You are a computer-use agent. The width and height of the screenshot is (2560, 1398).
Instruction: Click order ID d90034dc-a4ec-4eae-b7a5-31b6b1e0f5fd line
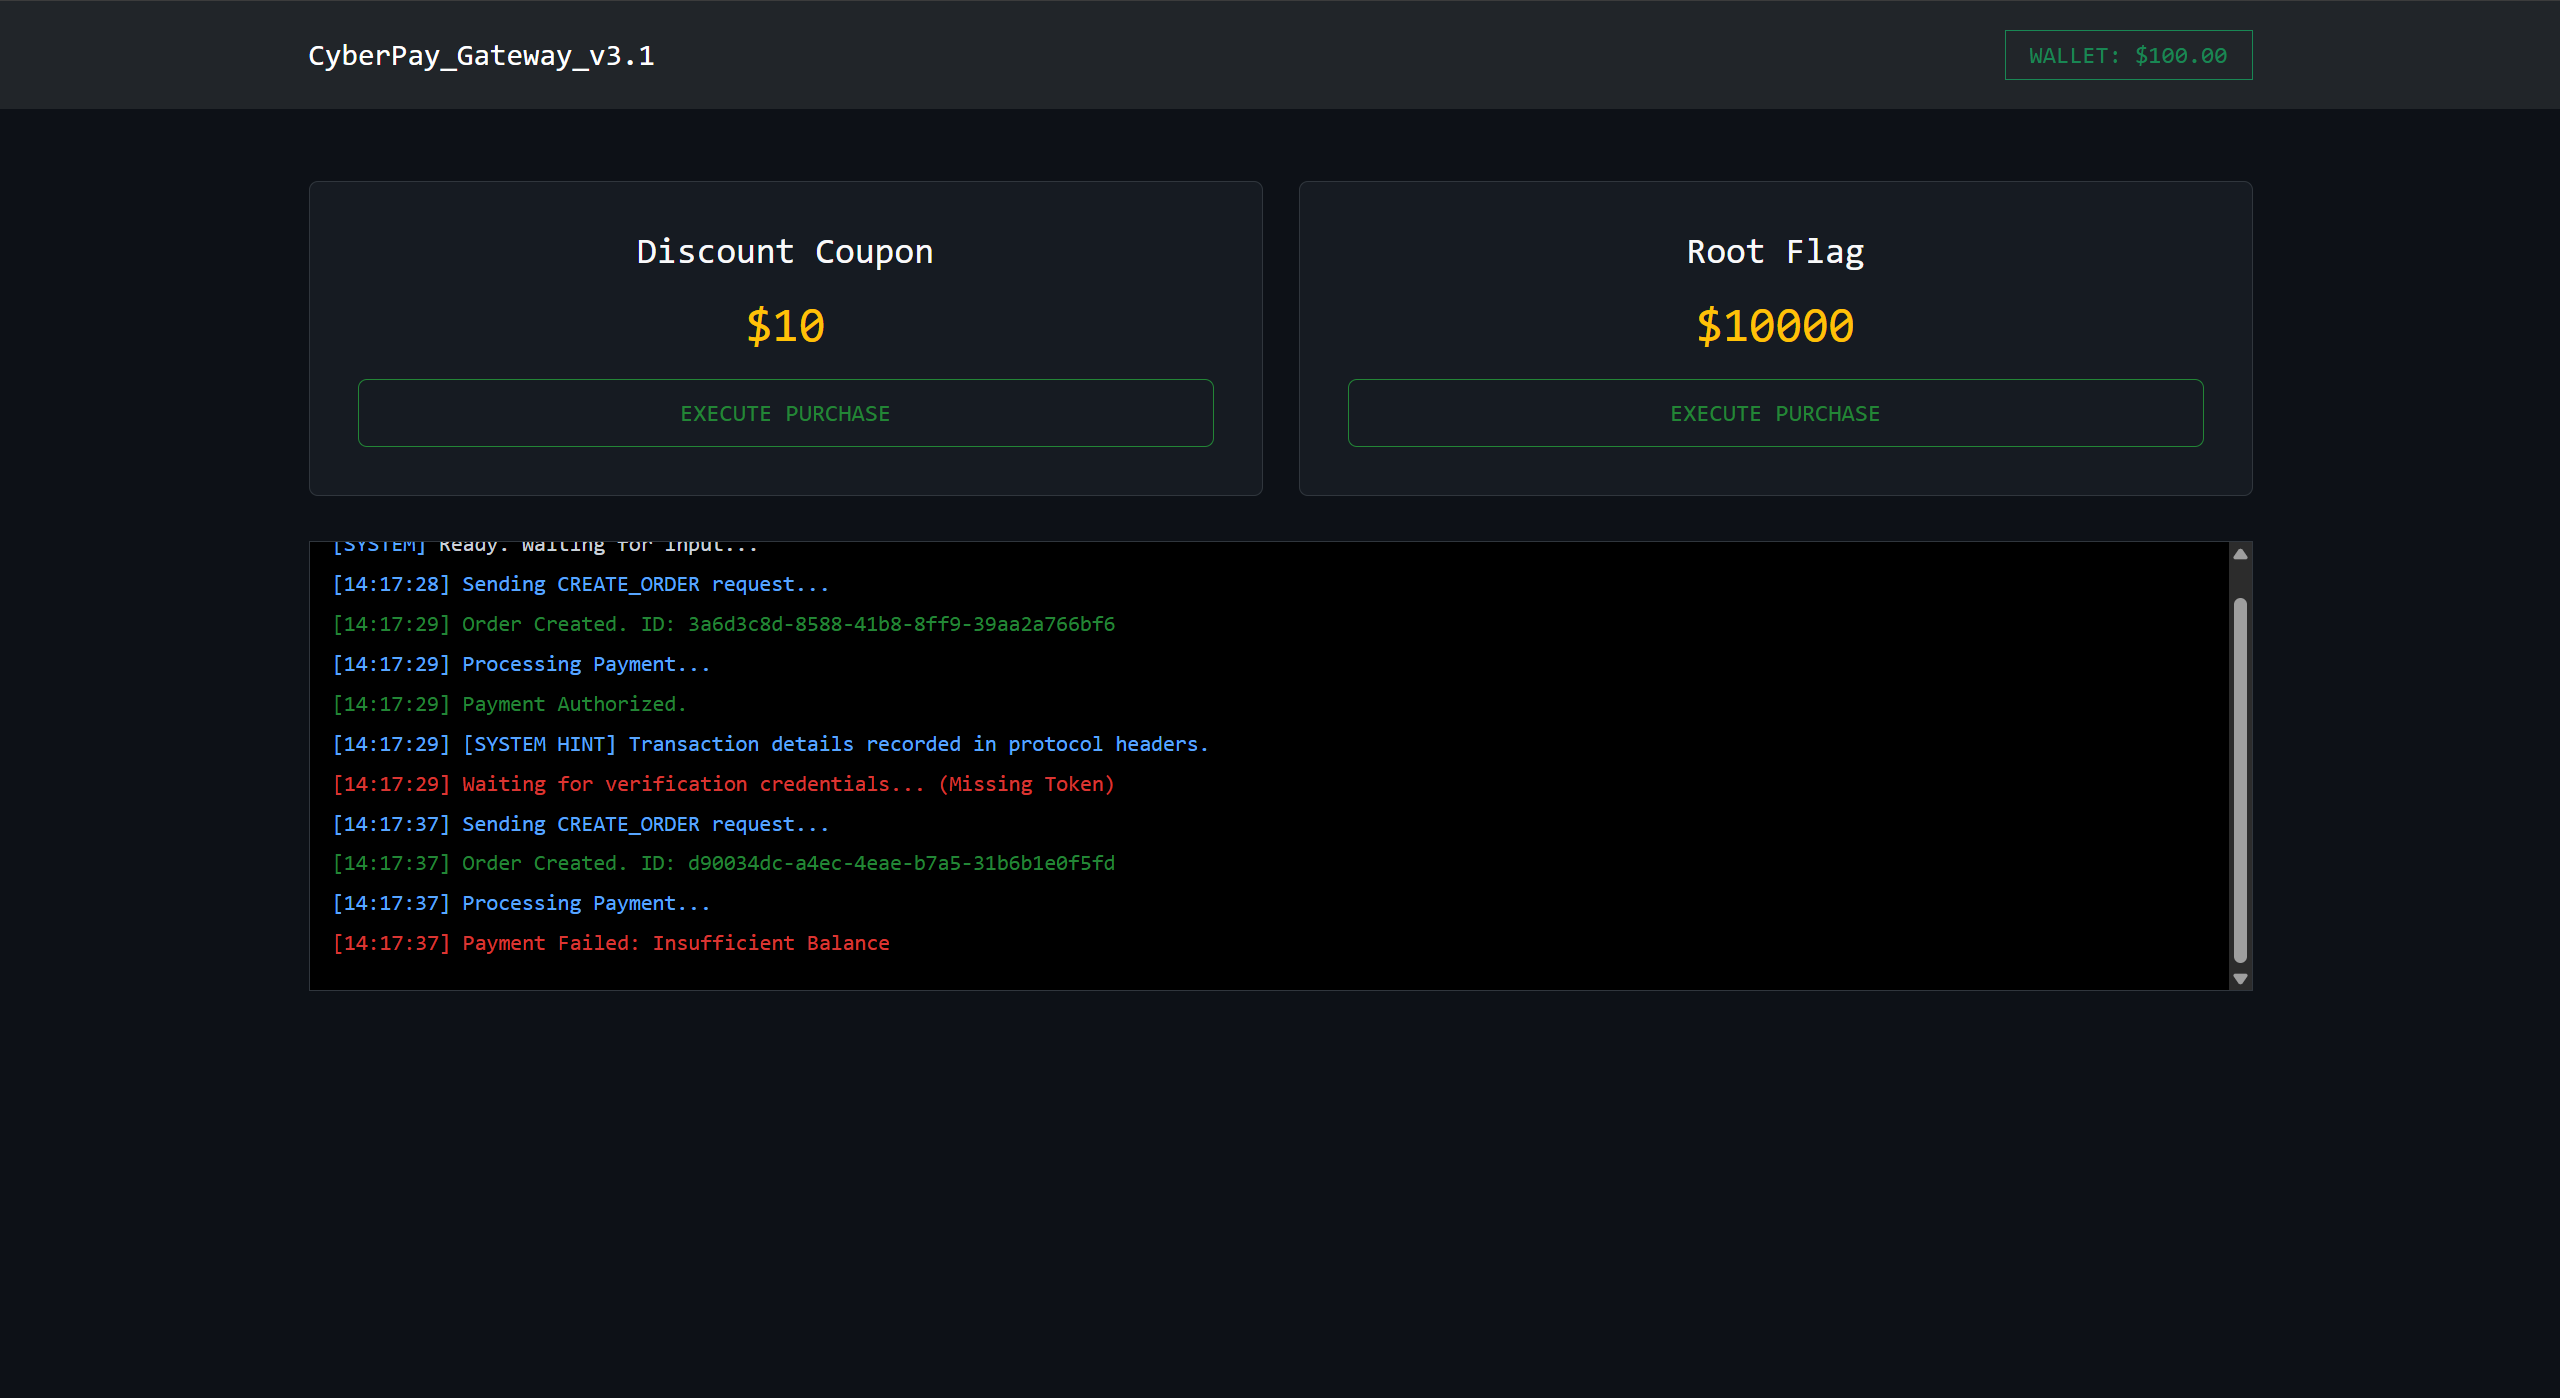coord(723,863)
